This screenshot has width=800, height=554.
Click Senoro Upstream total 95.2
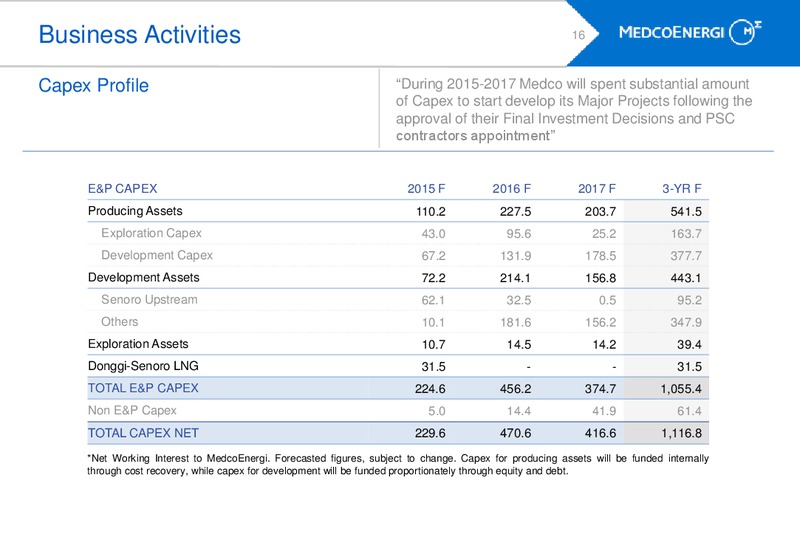pyautogui.click(x=689, y=300)
